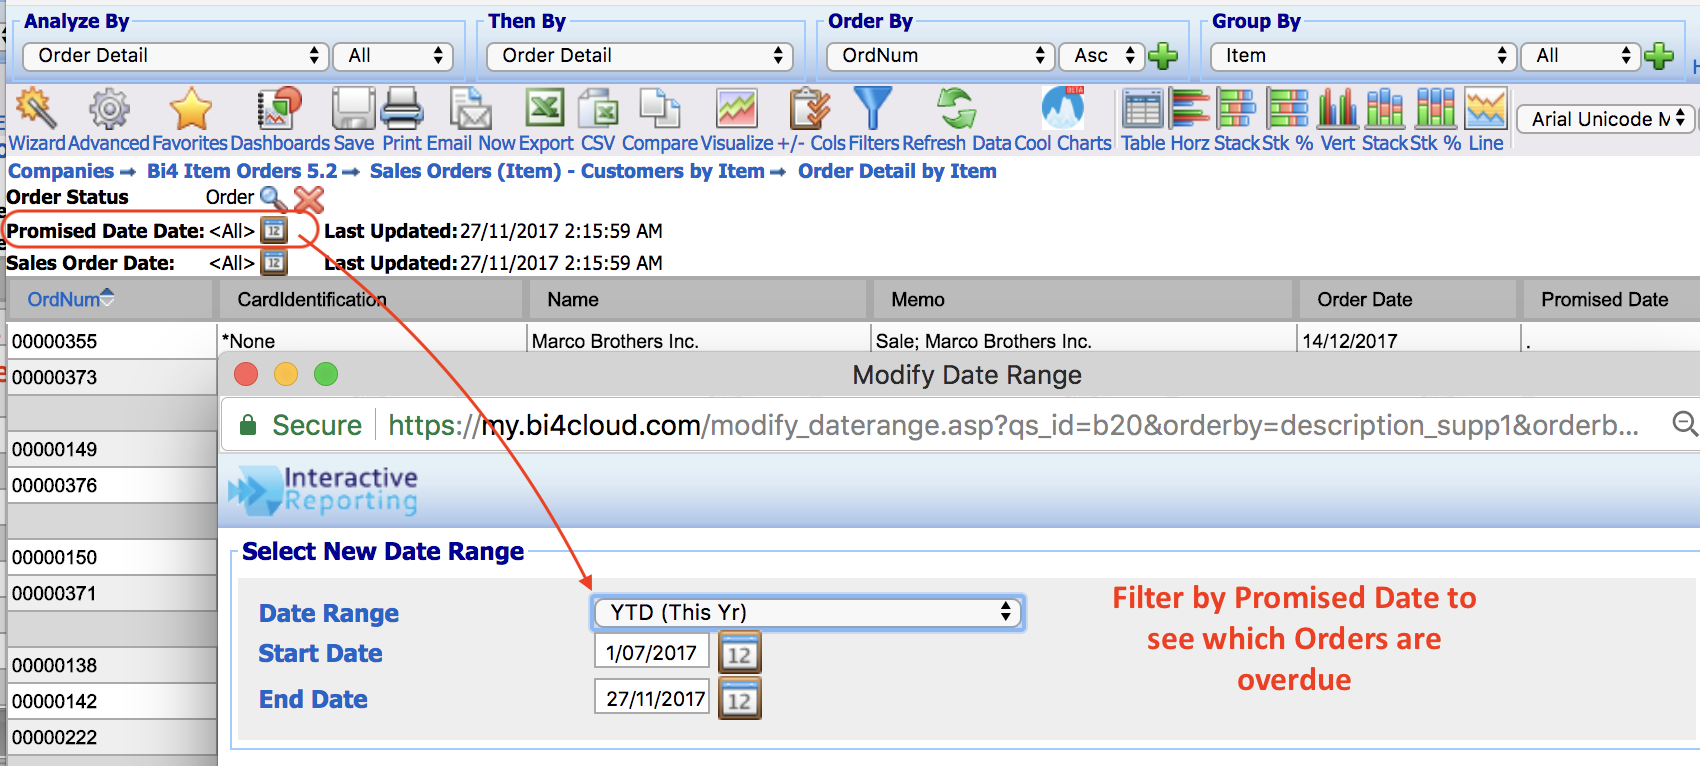1700x766 pixels.
Task: Sort by OrdNum column header
Action: point(64,299)
